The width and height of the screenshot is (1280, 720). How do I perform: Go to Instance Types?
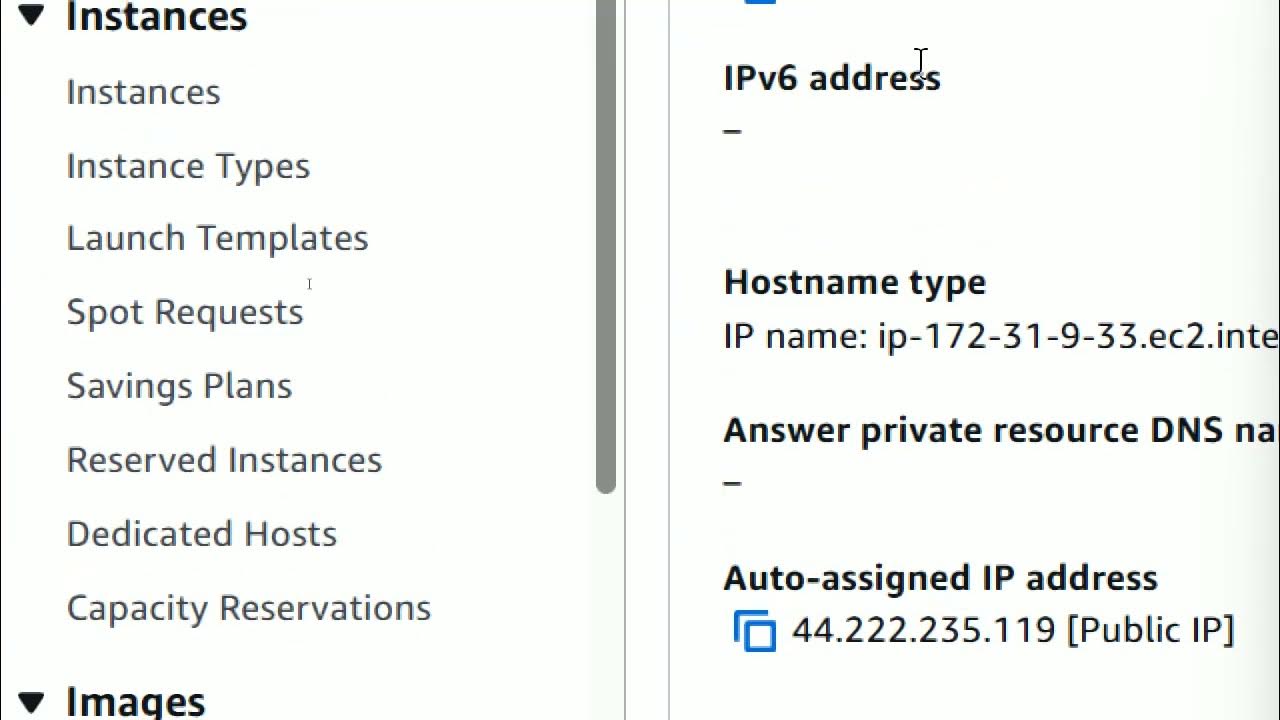tap(188, 166)
